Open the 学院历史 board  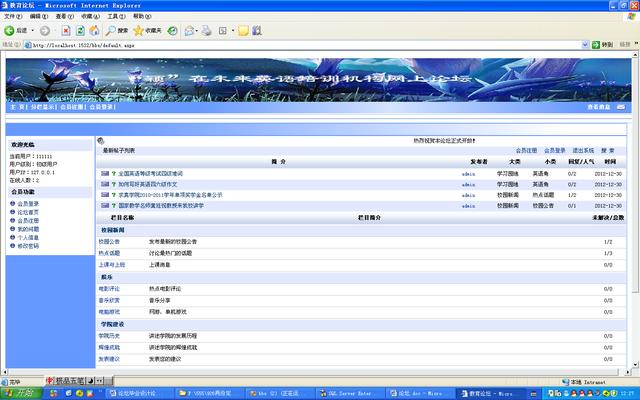click(109, 336)
